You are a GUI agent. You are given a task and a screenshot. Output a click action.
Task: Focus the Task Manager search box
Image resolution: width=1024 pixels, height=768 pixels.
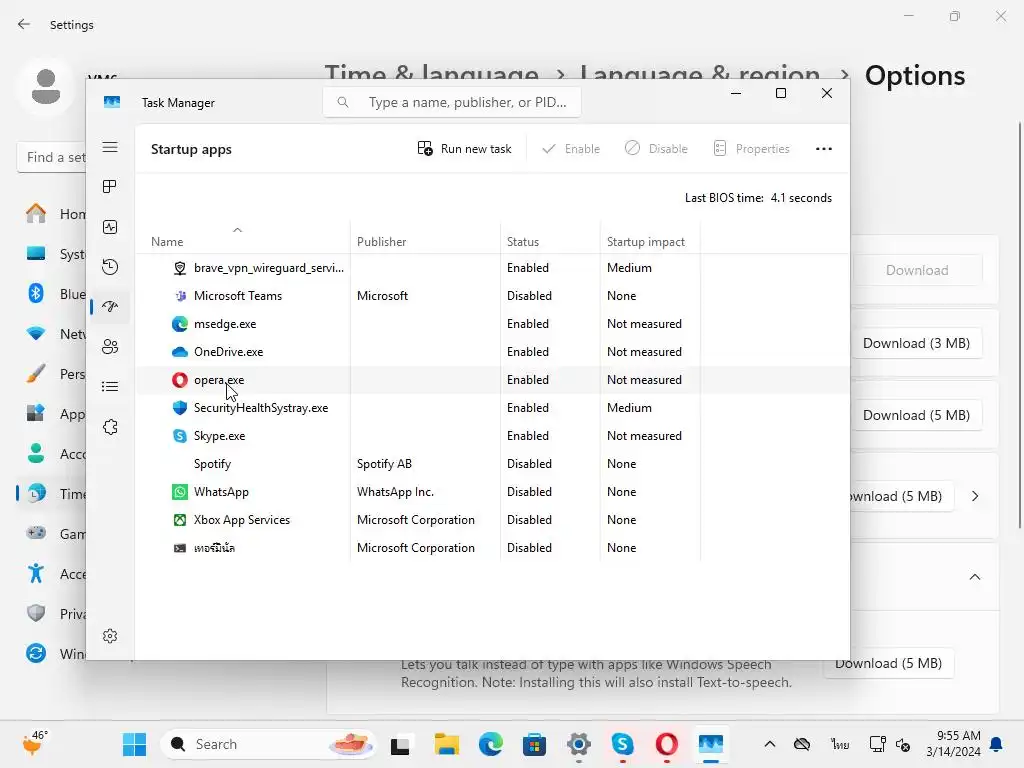click(452, 103)
